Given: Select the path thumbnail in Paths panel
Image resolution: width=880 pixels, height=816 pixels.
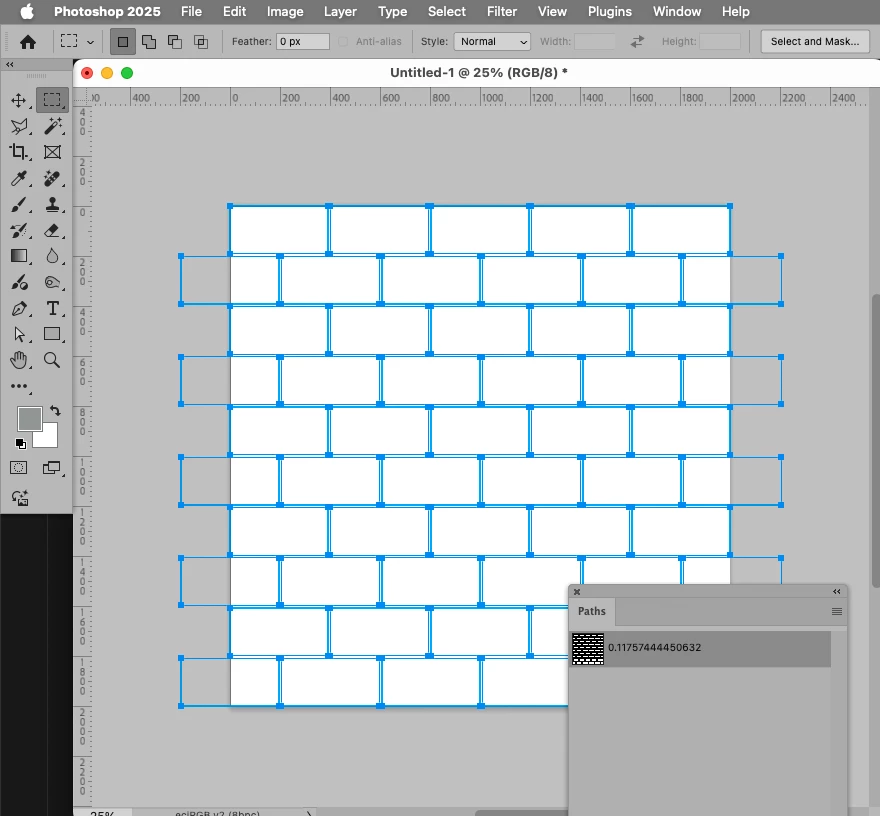Looking at the screenshot, I should pyautogui.click(x=588, y=649).
